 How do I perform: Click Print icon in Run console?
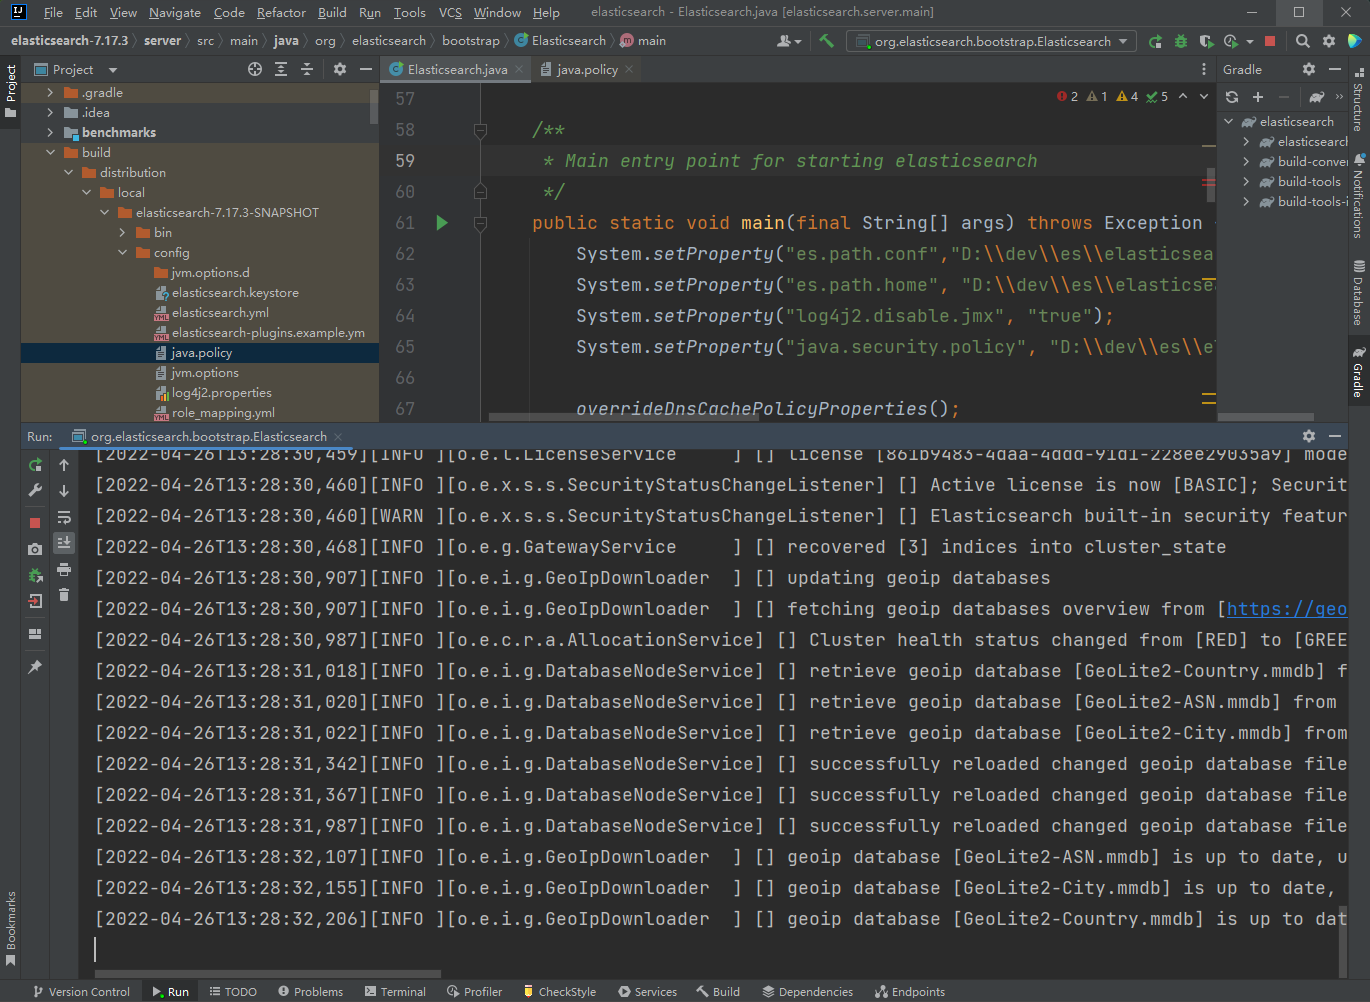coord(64,569)
